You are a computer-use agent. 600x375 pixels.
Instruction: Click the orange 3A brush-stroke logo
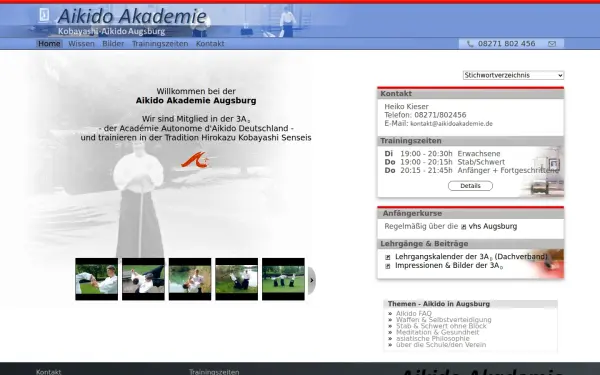tap(196, 160)
